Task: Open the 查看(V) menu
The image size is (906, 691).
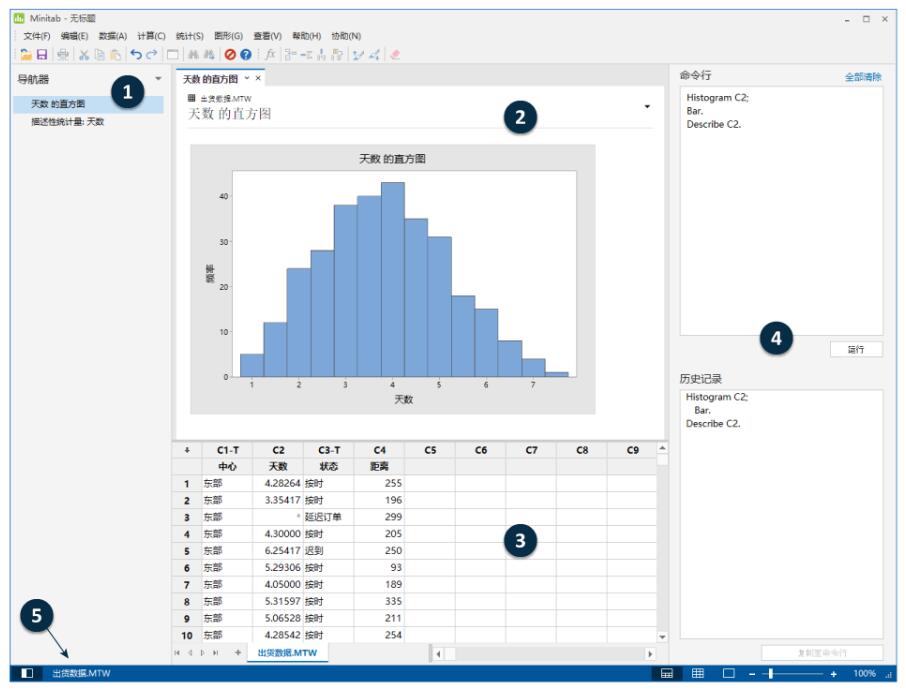Action: (268, 36)
